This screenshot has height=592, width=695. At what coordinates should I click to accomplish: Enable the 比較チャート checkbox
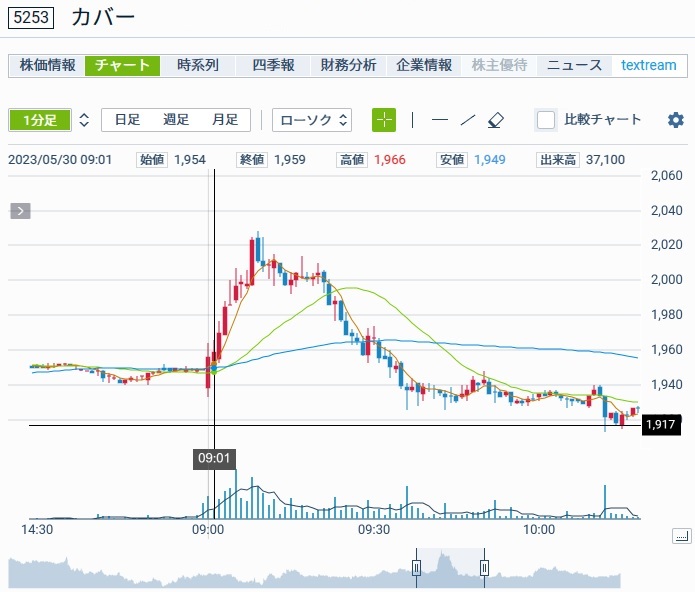click(546, 120)
